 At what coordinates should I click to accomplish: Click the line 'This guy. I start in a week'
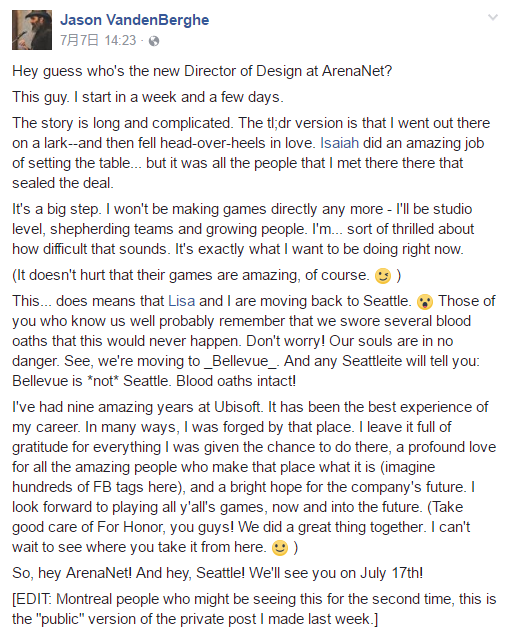click(x=148, y=97)
